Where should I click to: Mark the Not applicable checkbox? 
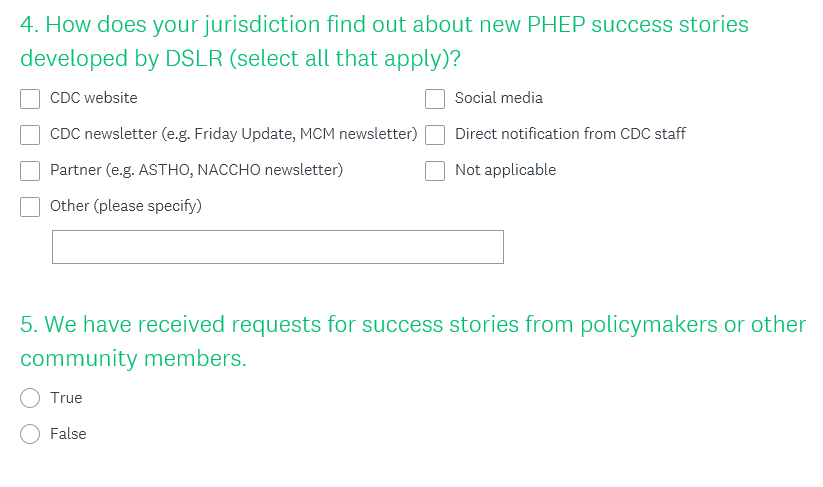tap(435, 171)
